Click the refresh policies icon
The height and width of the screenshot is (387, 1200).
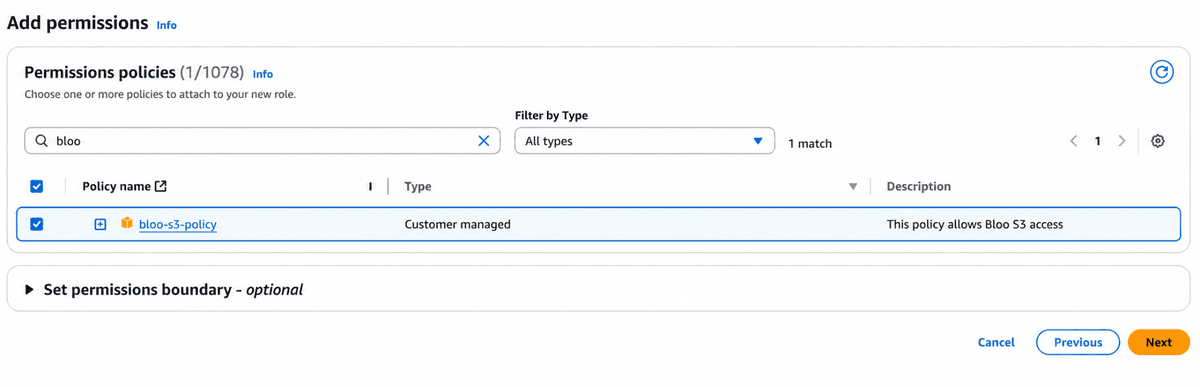pos(1161,72)
